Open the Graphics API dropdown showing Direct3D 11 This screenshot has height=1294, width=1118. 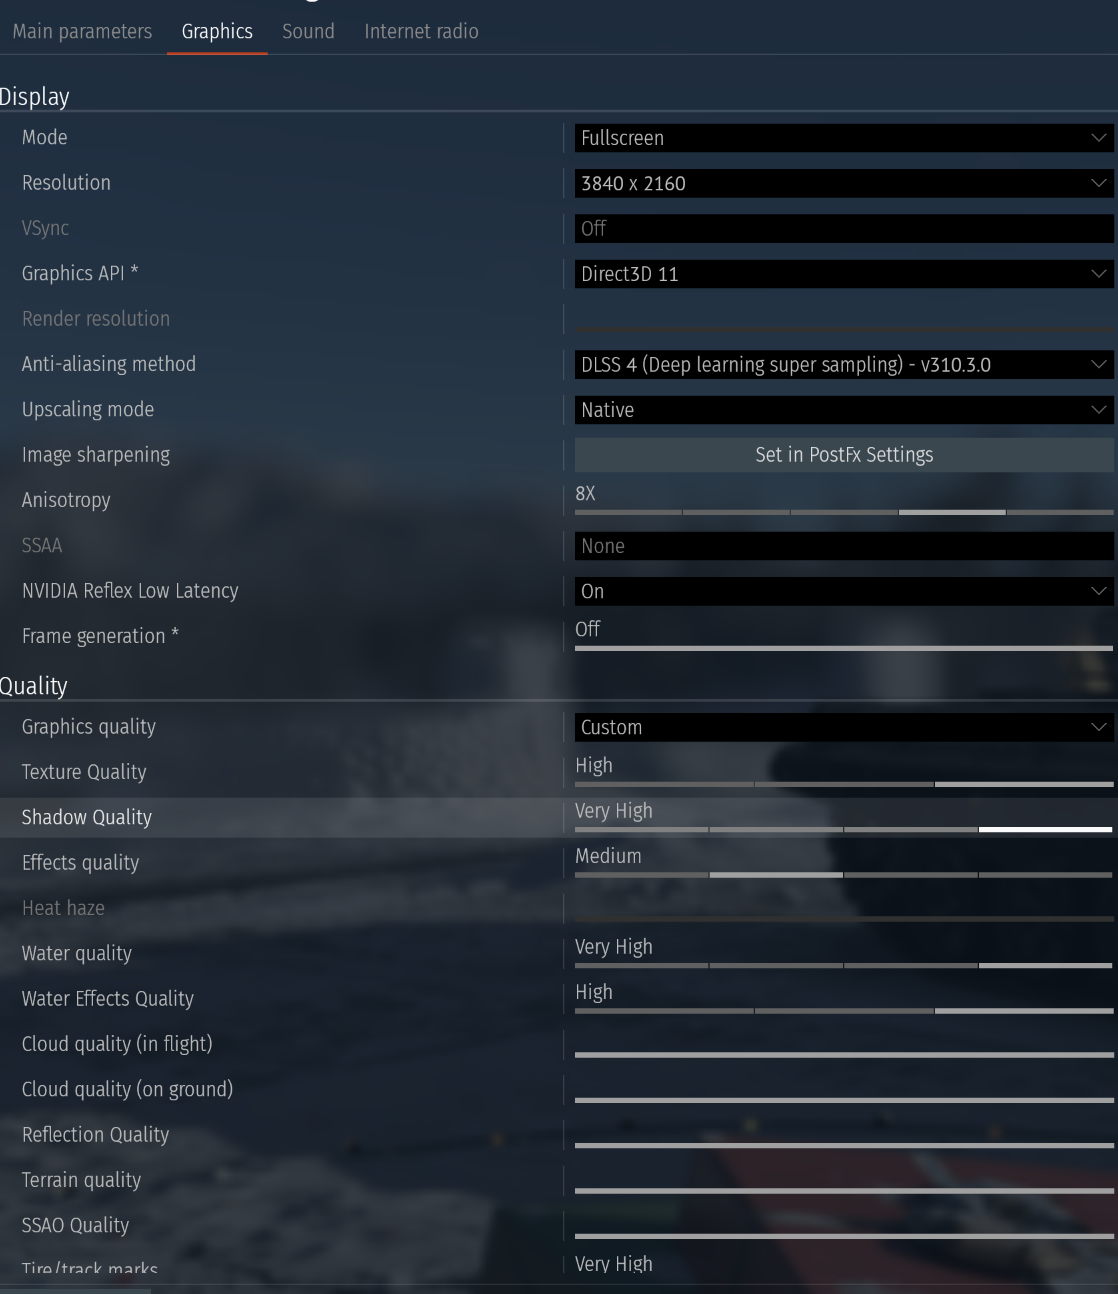pos(844,274)
